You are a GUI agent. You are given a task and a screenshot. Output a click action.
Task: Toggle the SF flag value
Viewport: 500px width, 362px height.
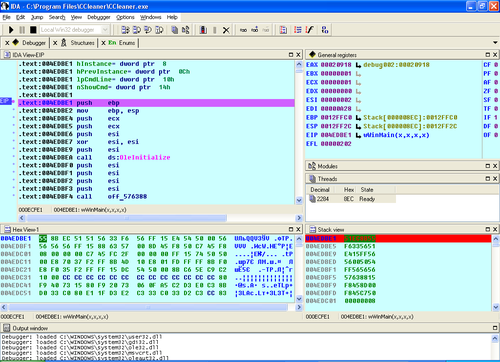click(x=496, y=100)
